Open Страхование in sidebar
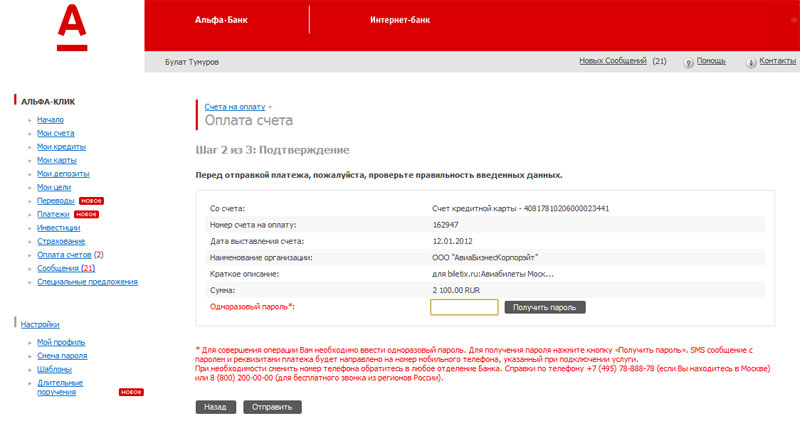The width and height of the screenshot is (800, 421). (x=61, y=241)
